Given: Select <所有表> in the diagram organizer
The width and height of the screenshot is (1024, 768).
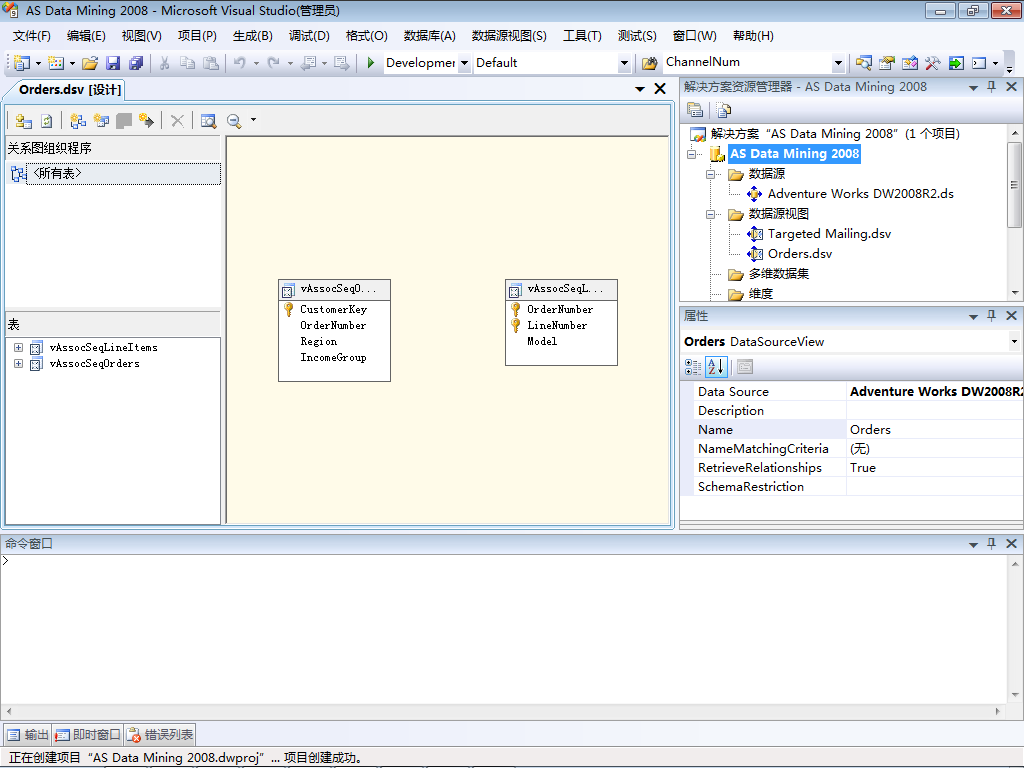Looking at the screenshot, I should pos(123,174).
